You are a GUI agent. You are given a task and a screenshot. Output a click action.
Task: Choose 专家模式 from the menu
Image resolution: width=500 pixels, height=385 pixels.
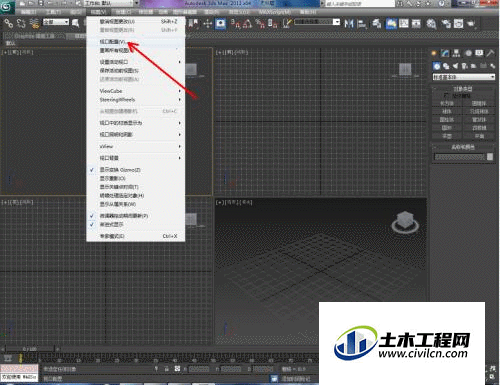(x=136, y=236)
